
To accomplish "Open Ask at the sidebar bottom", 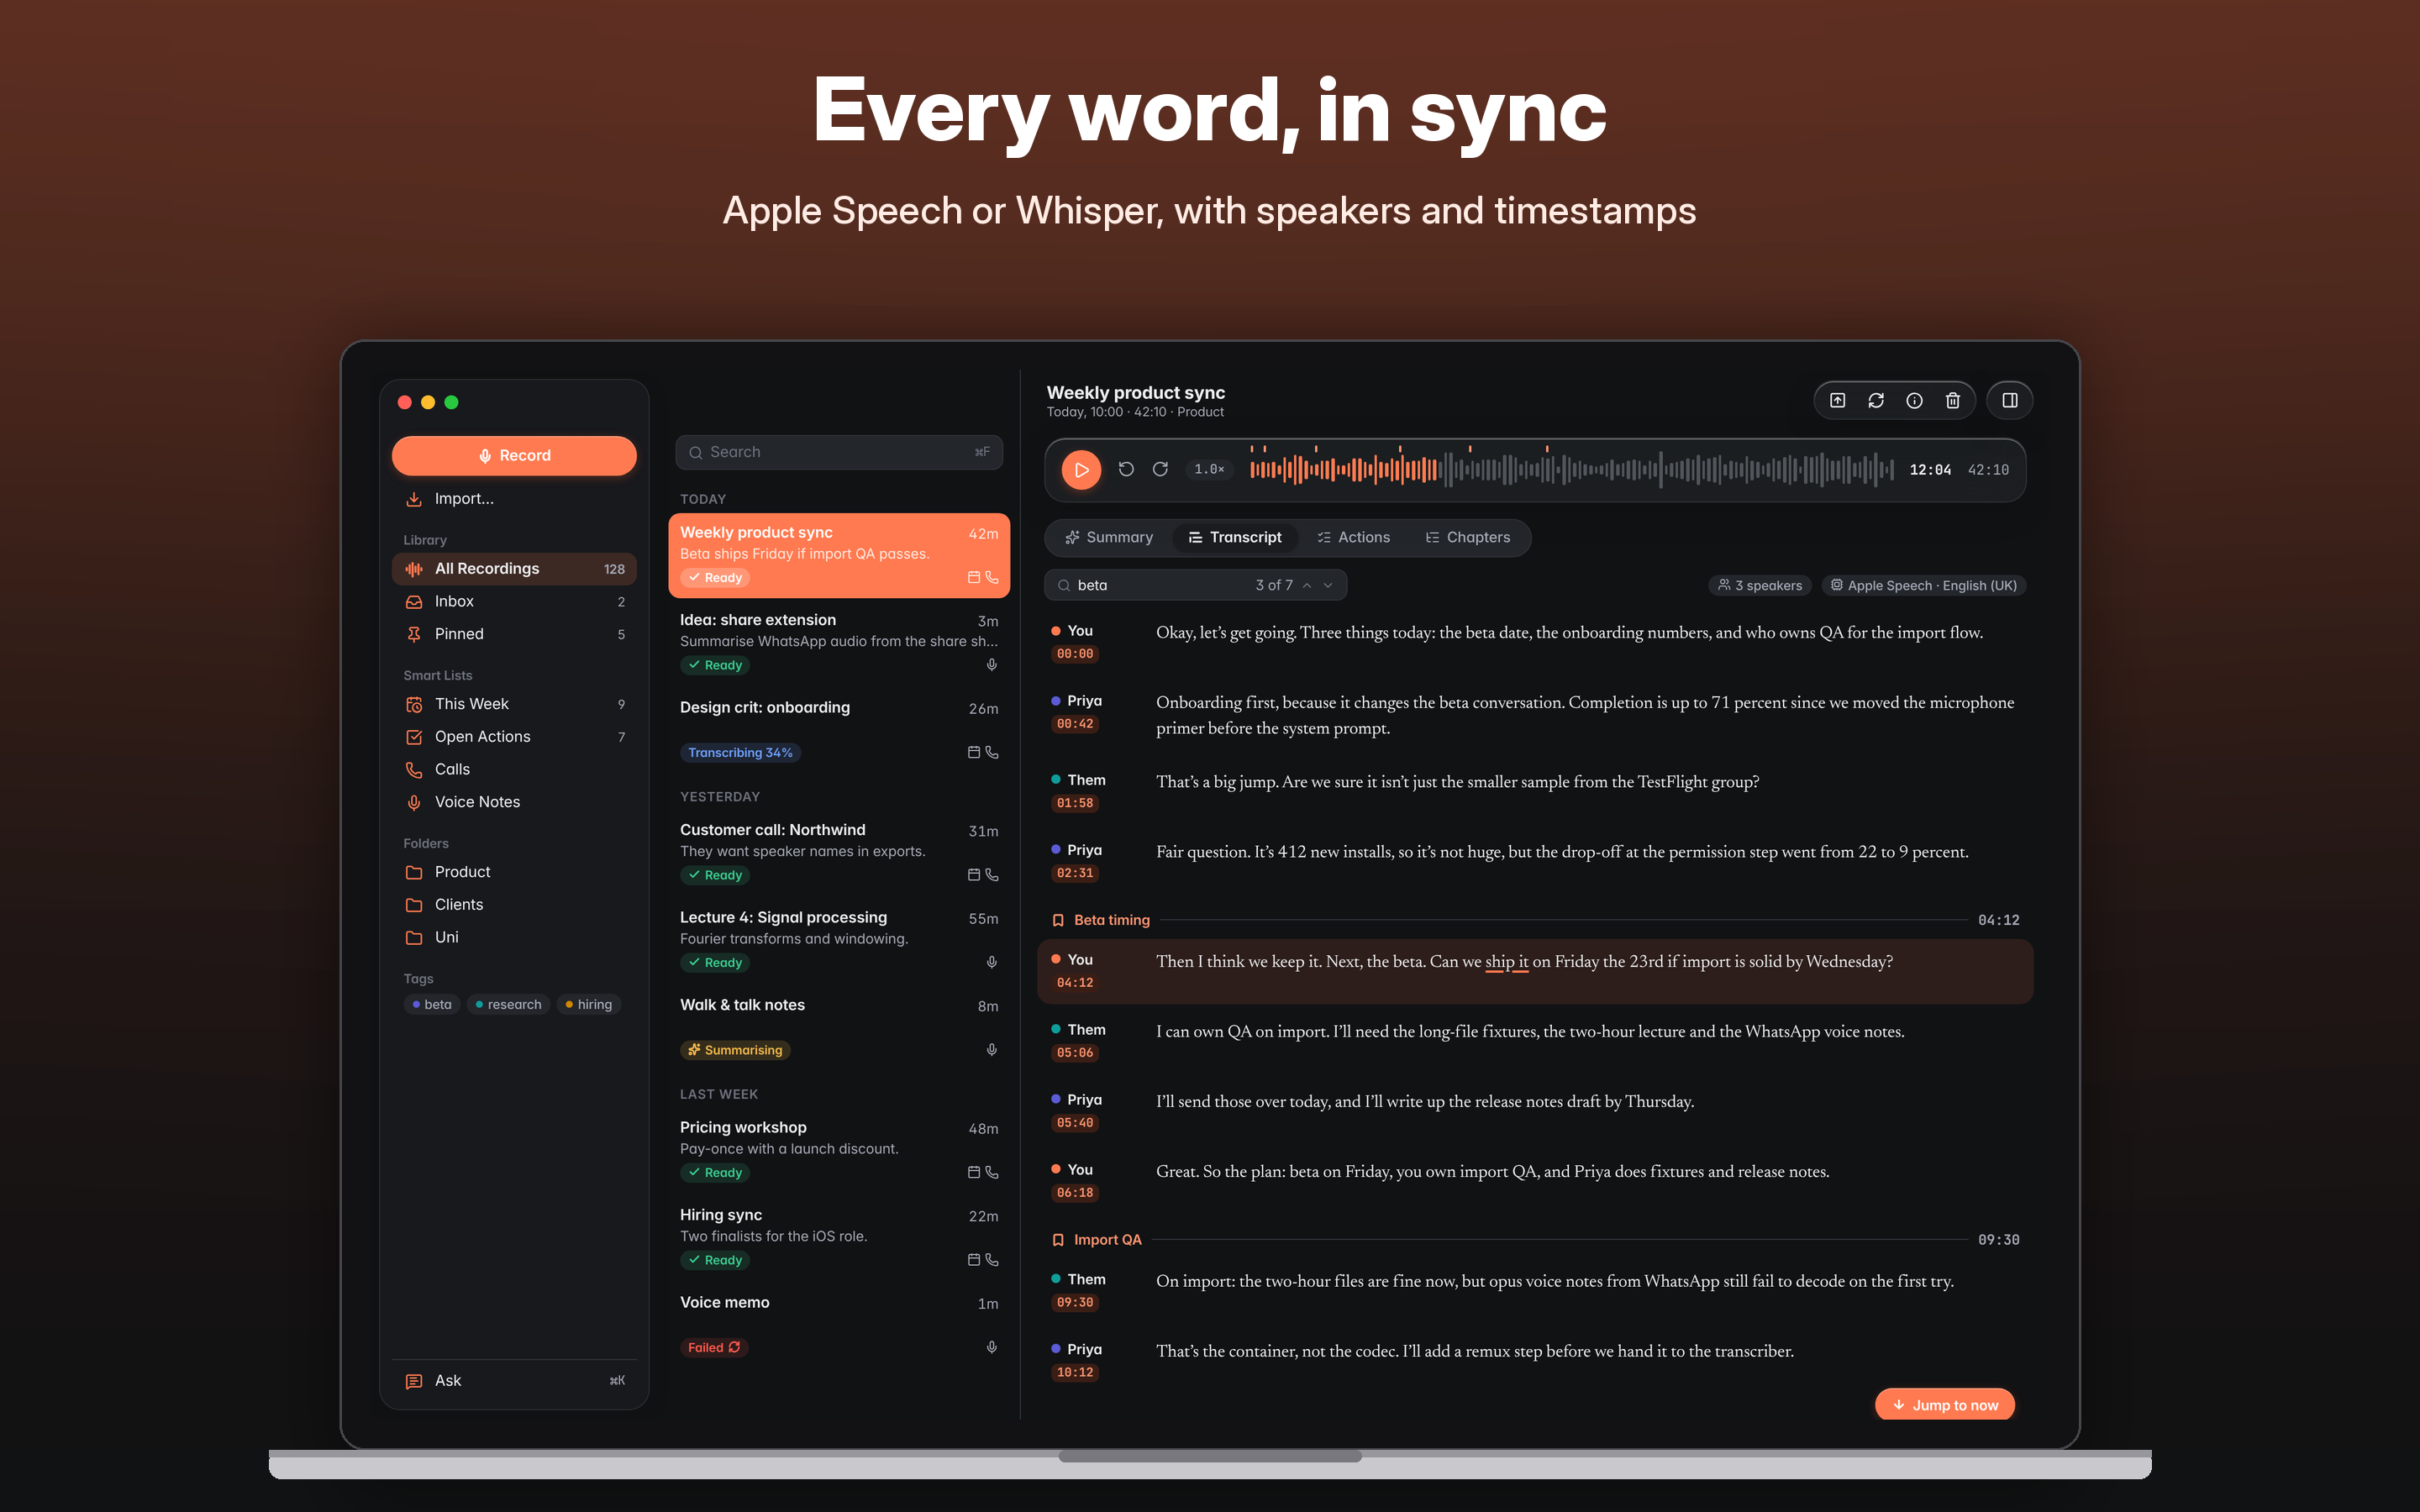I will 514,1380.
